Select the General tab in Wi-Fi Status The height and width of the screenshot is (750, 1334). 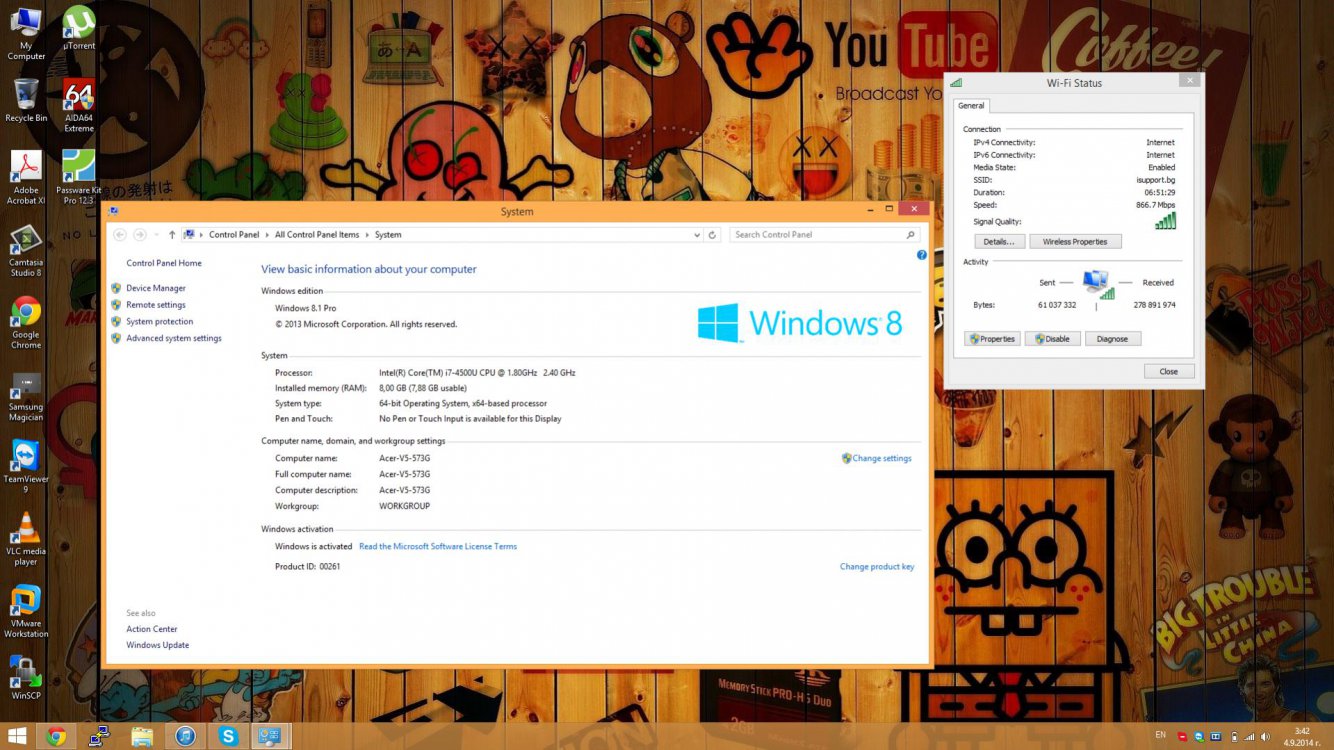point(971,106)
